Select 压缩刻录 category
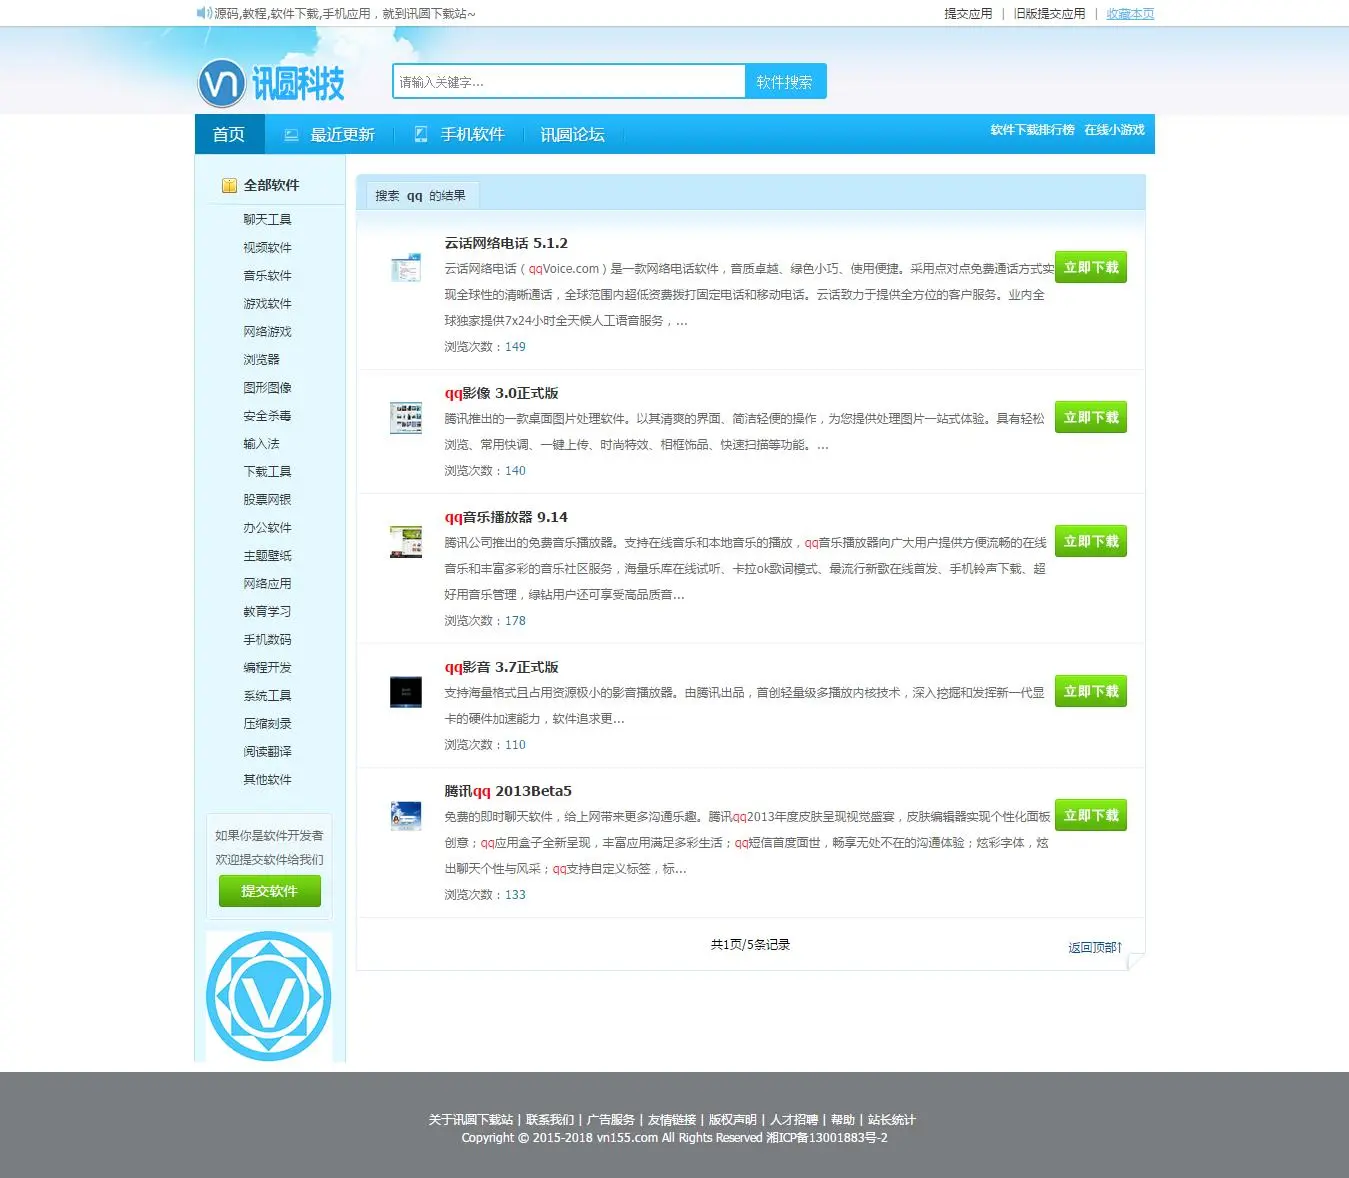The image size is (1349, 1178). [267, 723]
